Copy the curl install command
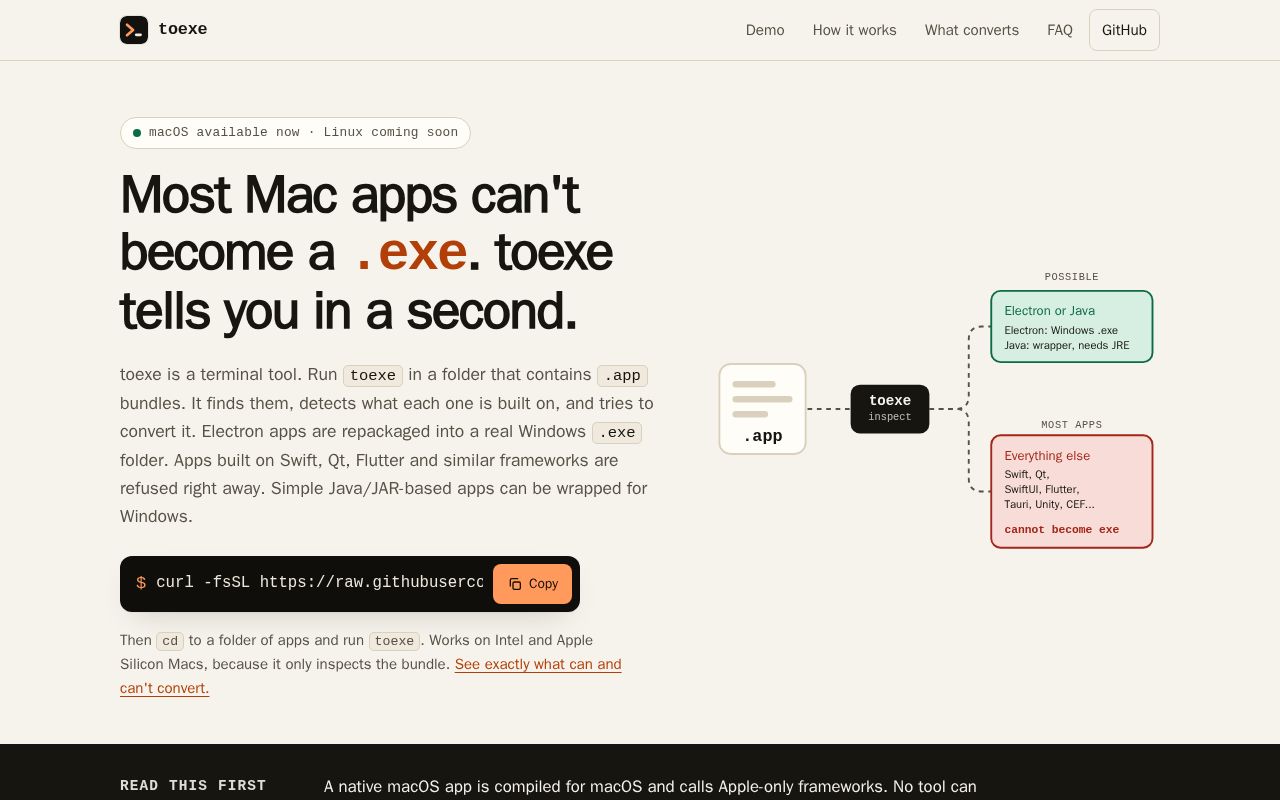The height and width of the screenshot is (800, 1280). tap(532, 584)
